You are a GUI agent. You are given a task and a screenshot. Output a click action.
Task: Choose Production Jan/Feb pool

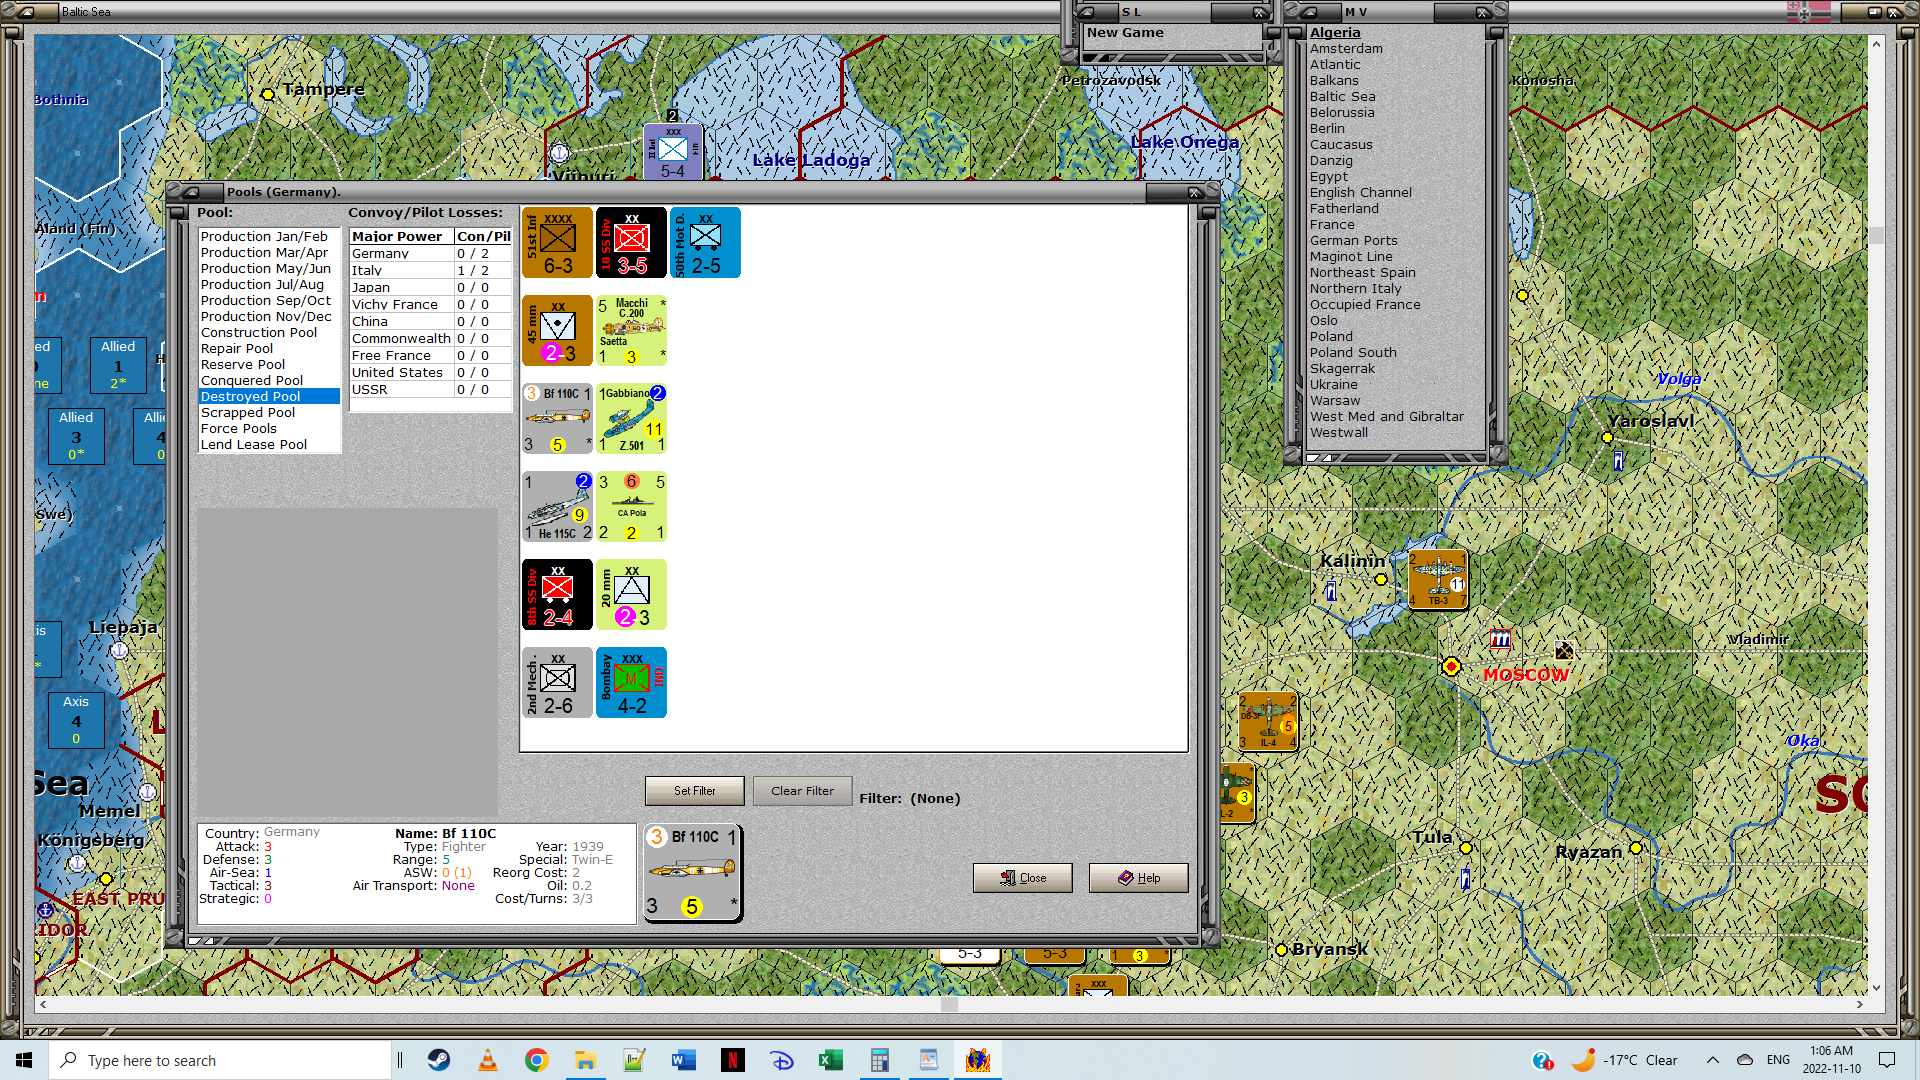click(264, 236)
